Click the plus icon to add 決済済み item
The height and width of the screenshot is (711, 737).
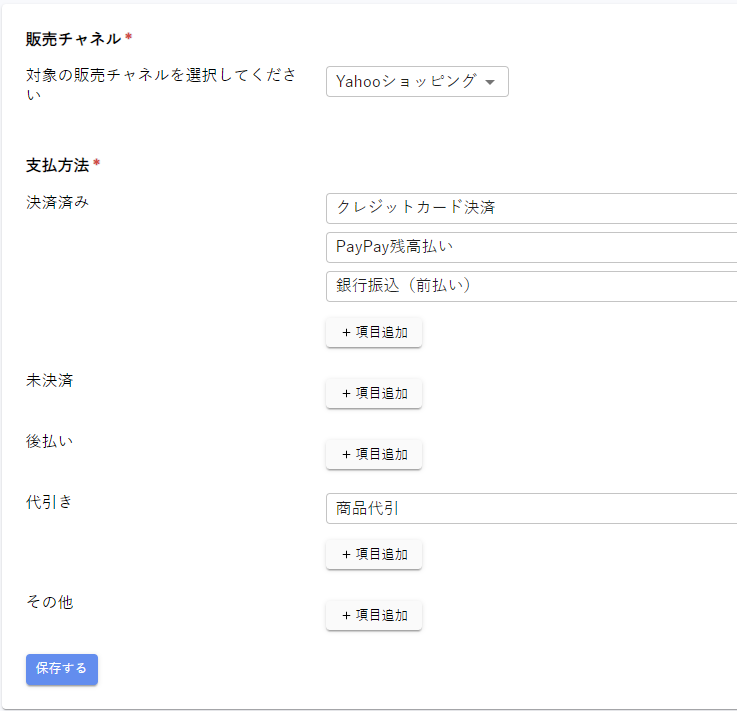click(346, 333)
